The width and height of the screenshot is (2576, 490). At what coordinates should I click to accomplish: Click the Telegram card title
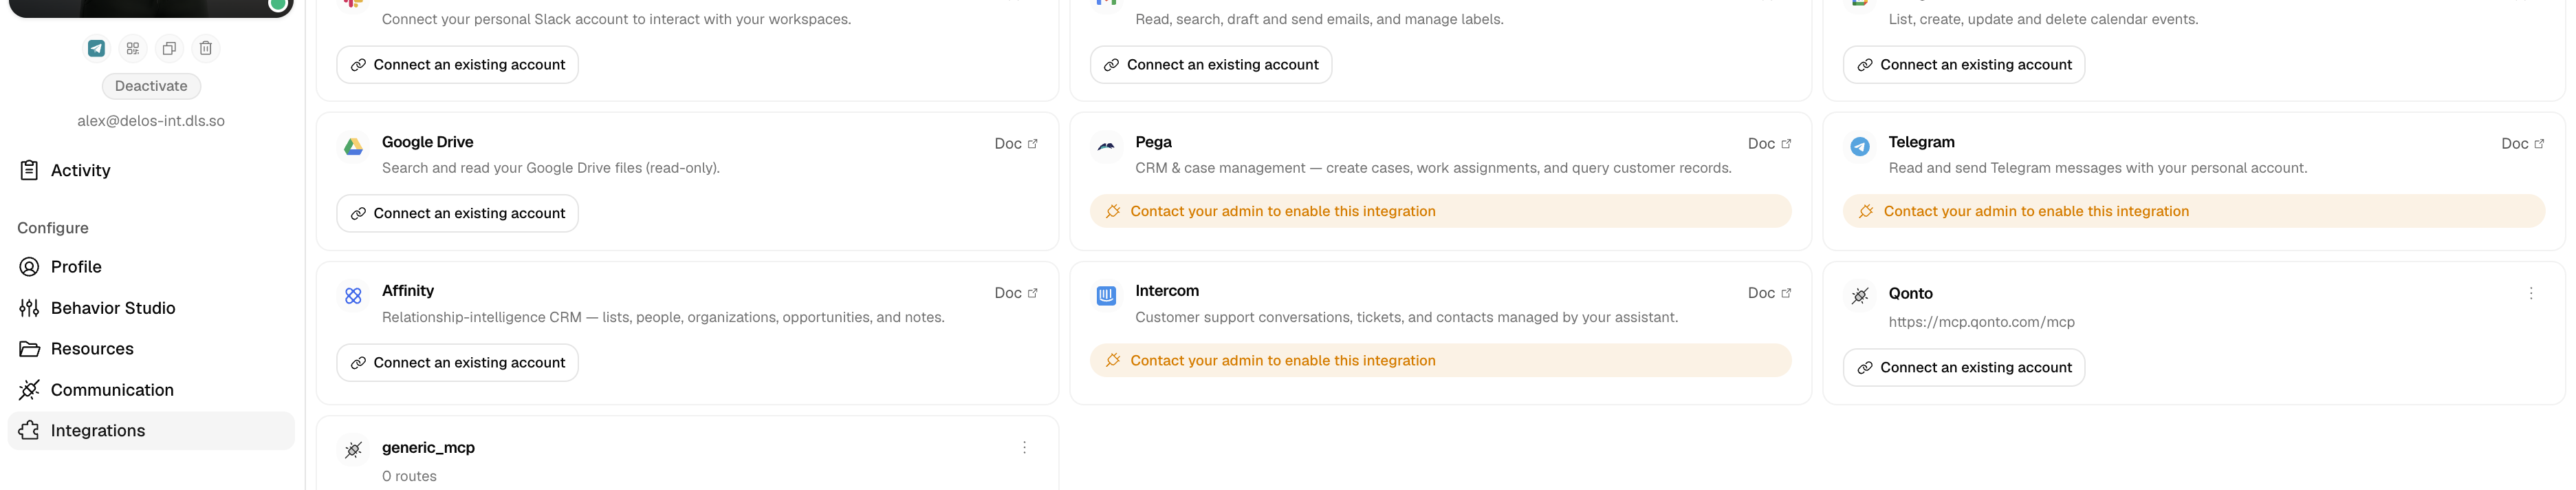pos(1921,142)
